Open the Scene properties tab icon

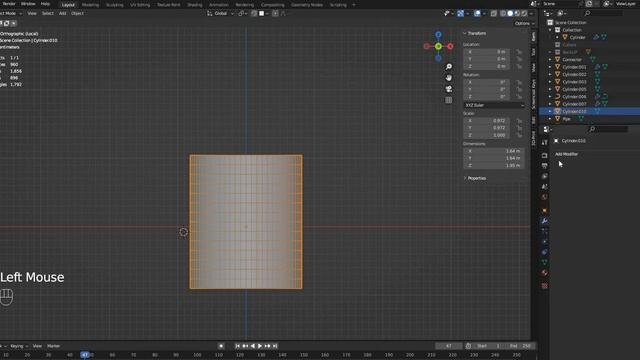pos(544,187)
